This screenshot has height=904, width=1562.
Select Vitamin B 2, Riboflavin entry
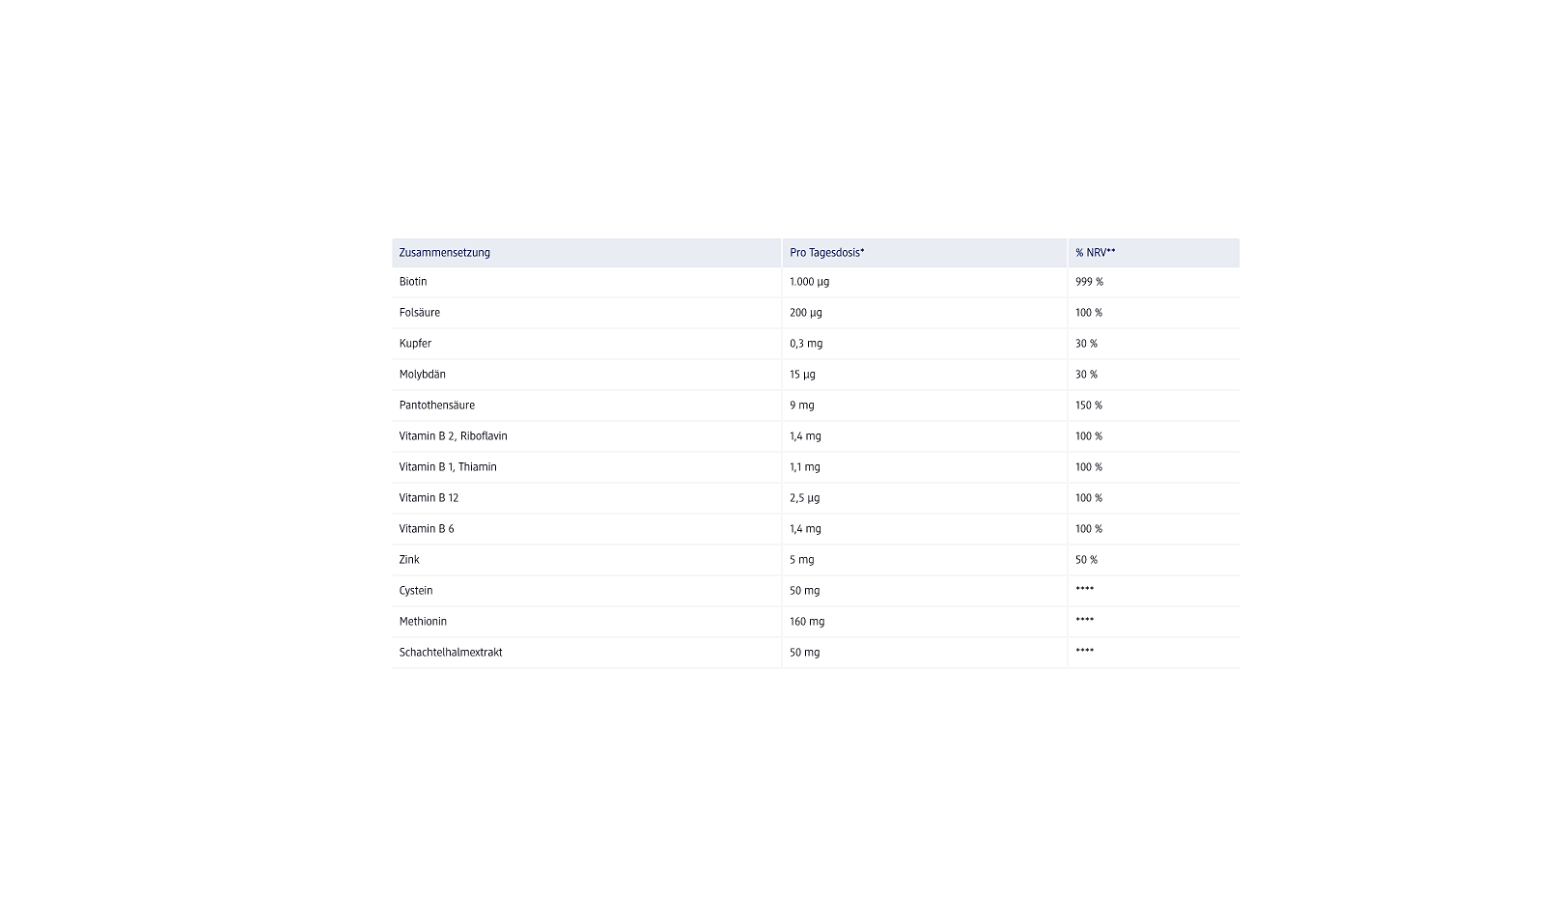tap(453, 437)
